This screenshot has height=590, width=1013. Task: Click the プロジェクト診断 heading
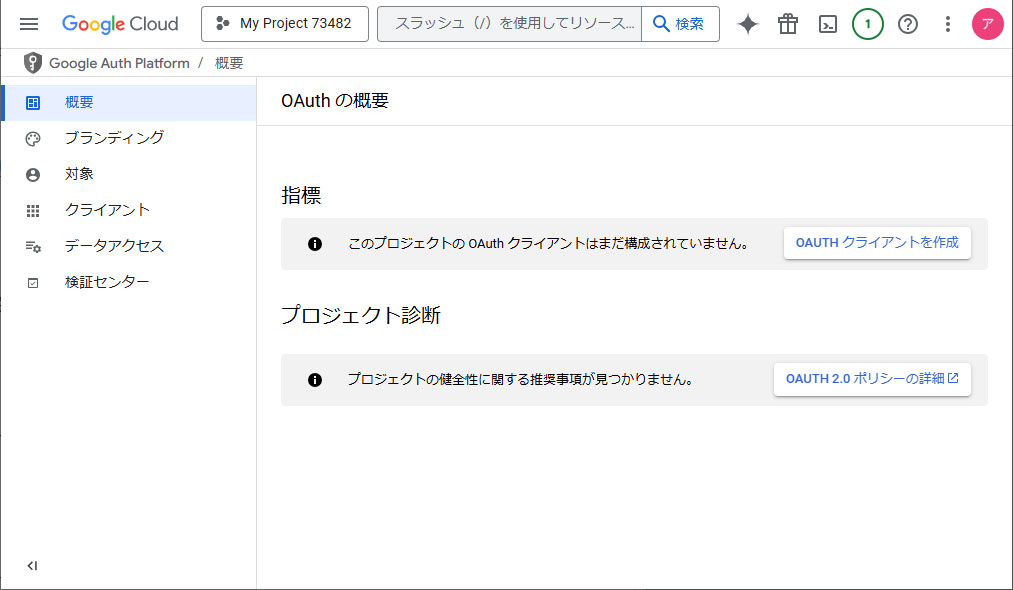pyautogui.click(x=361, y=315)
